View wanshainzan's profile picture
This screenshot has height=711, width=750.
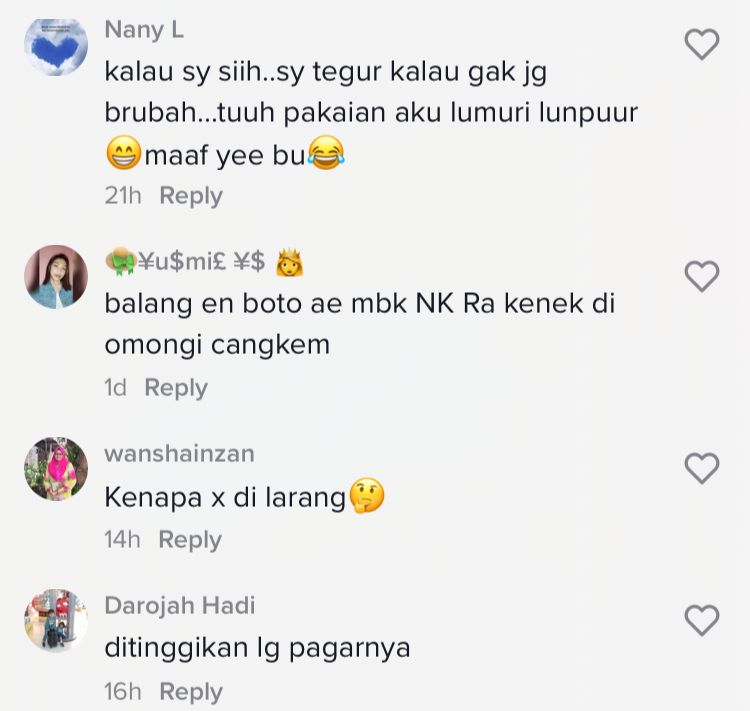tap(56, 468)
